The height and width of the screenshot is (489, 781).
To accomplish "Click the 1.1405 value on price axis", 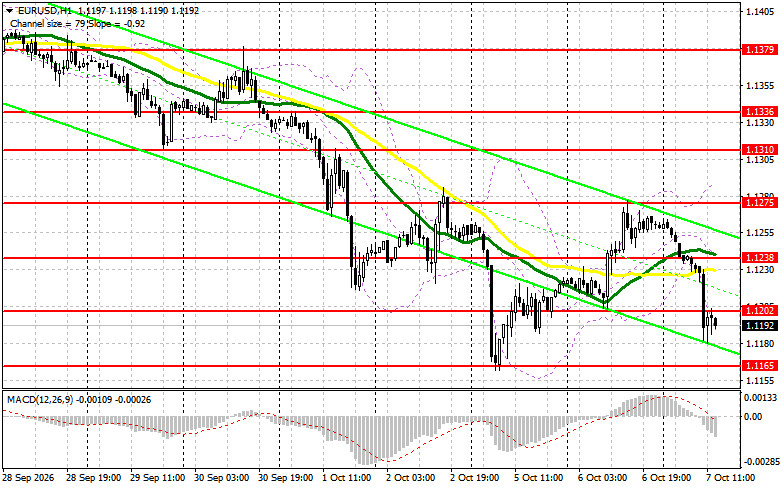I will click(x=760, y=11).
